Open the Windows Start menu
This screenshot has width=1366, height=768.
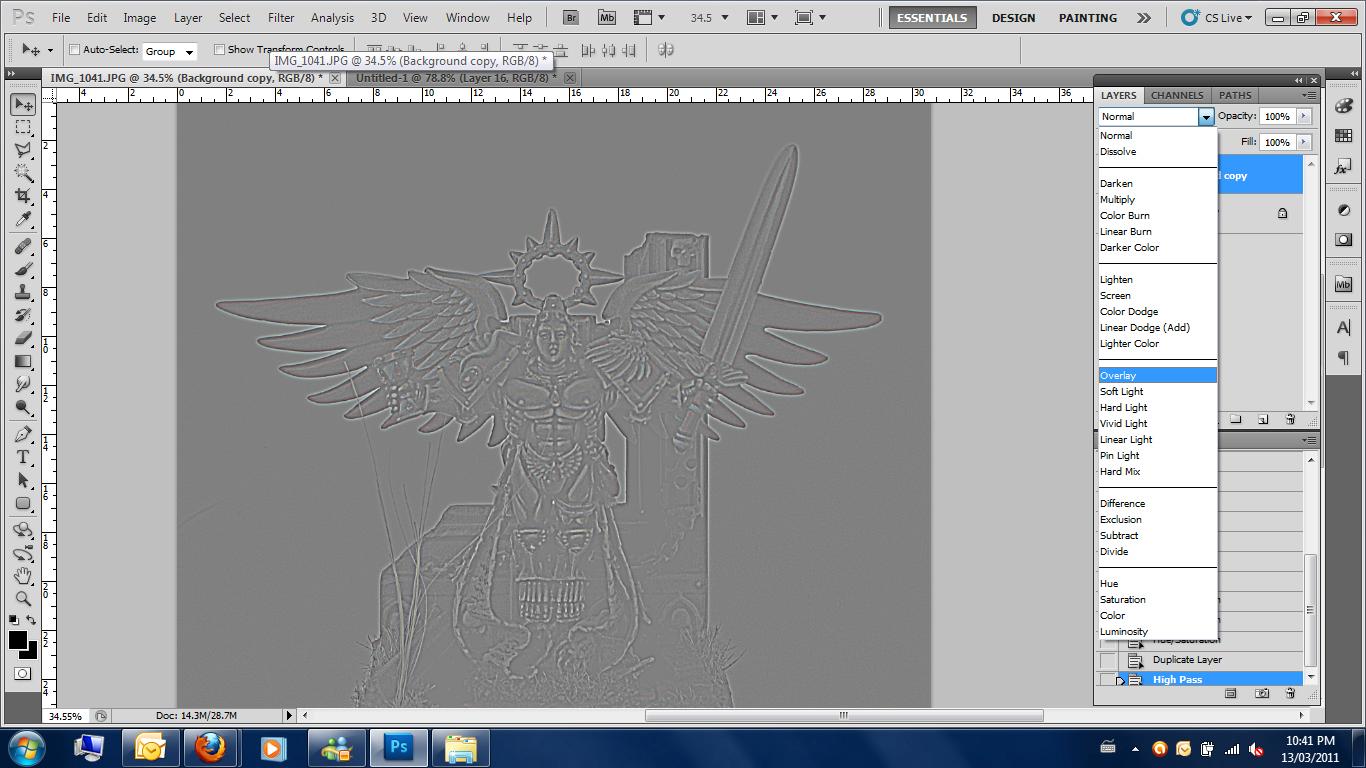point(27,748)
